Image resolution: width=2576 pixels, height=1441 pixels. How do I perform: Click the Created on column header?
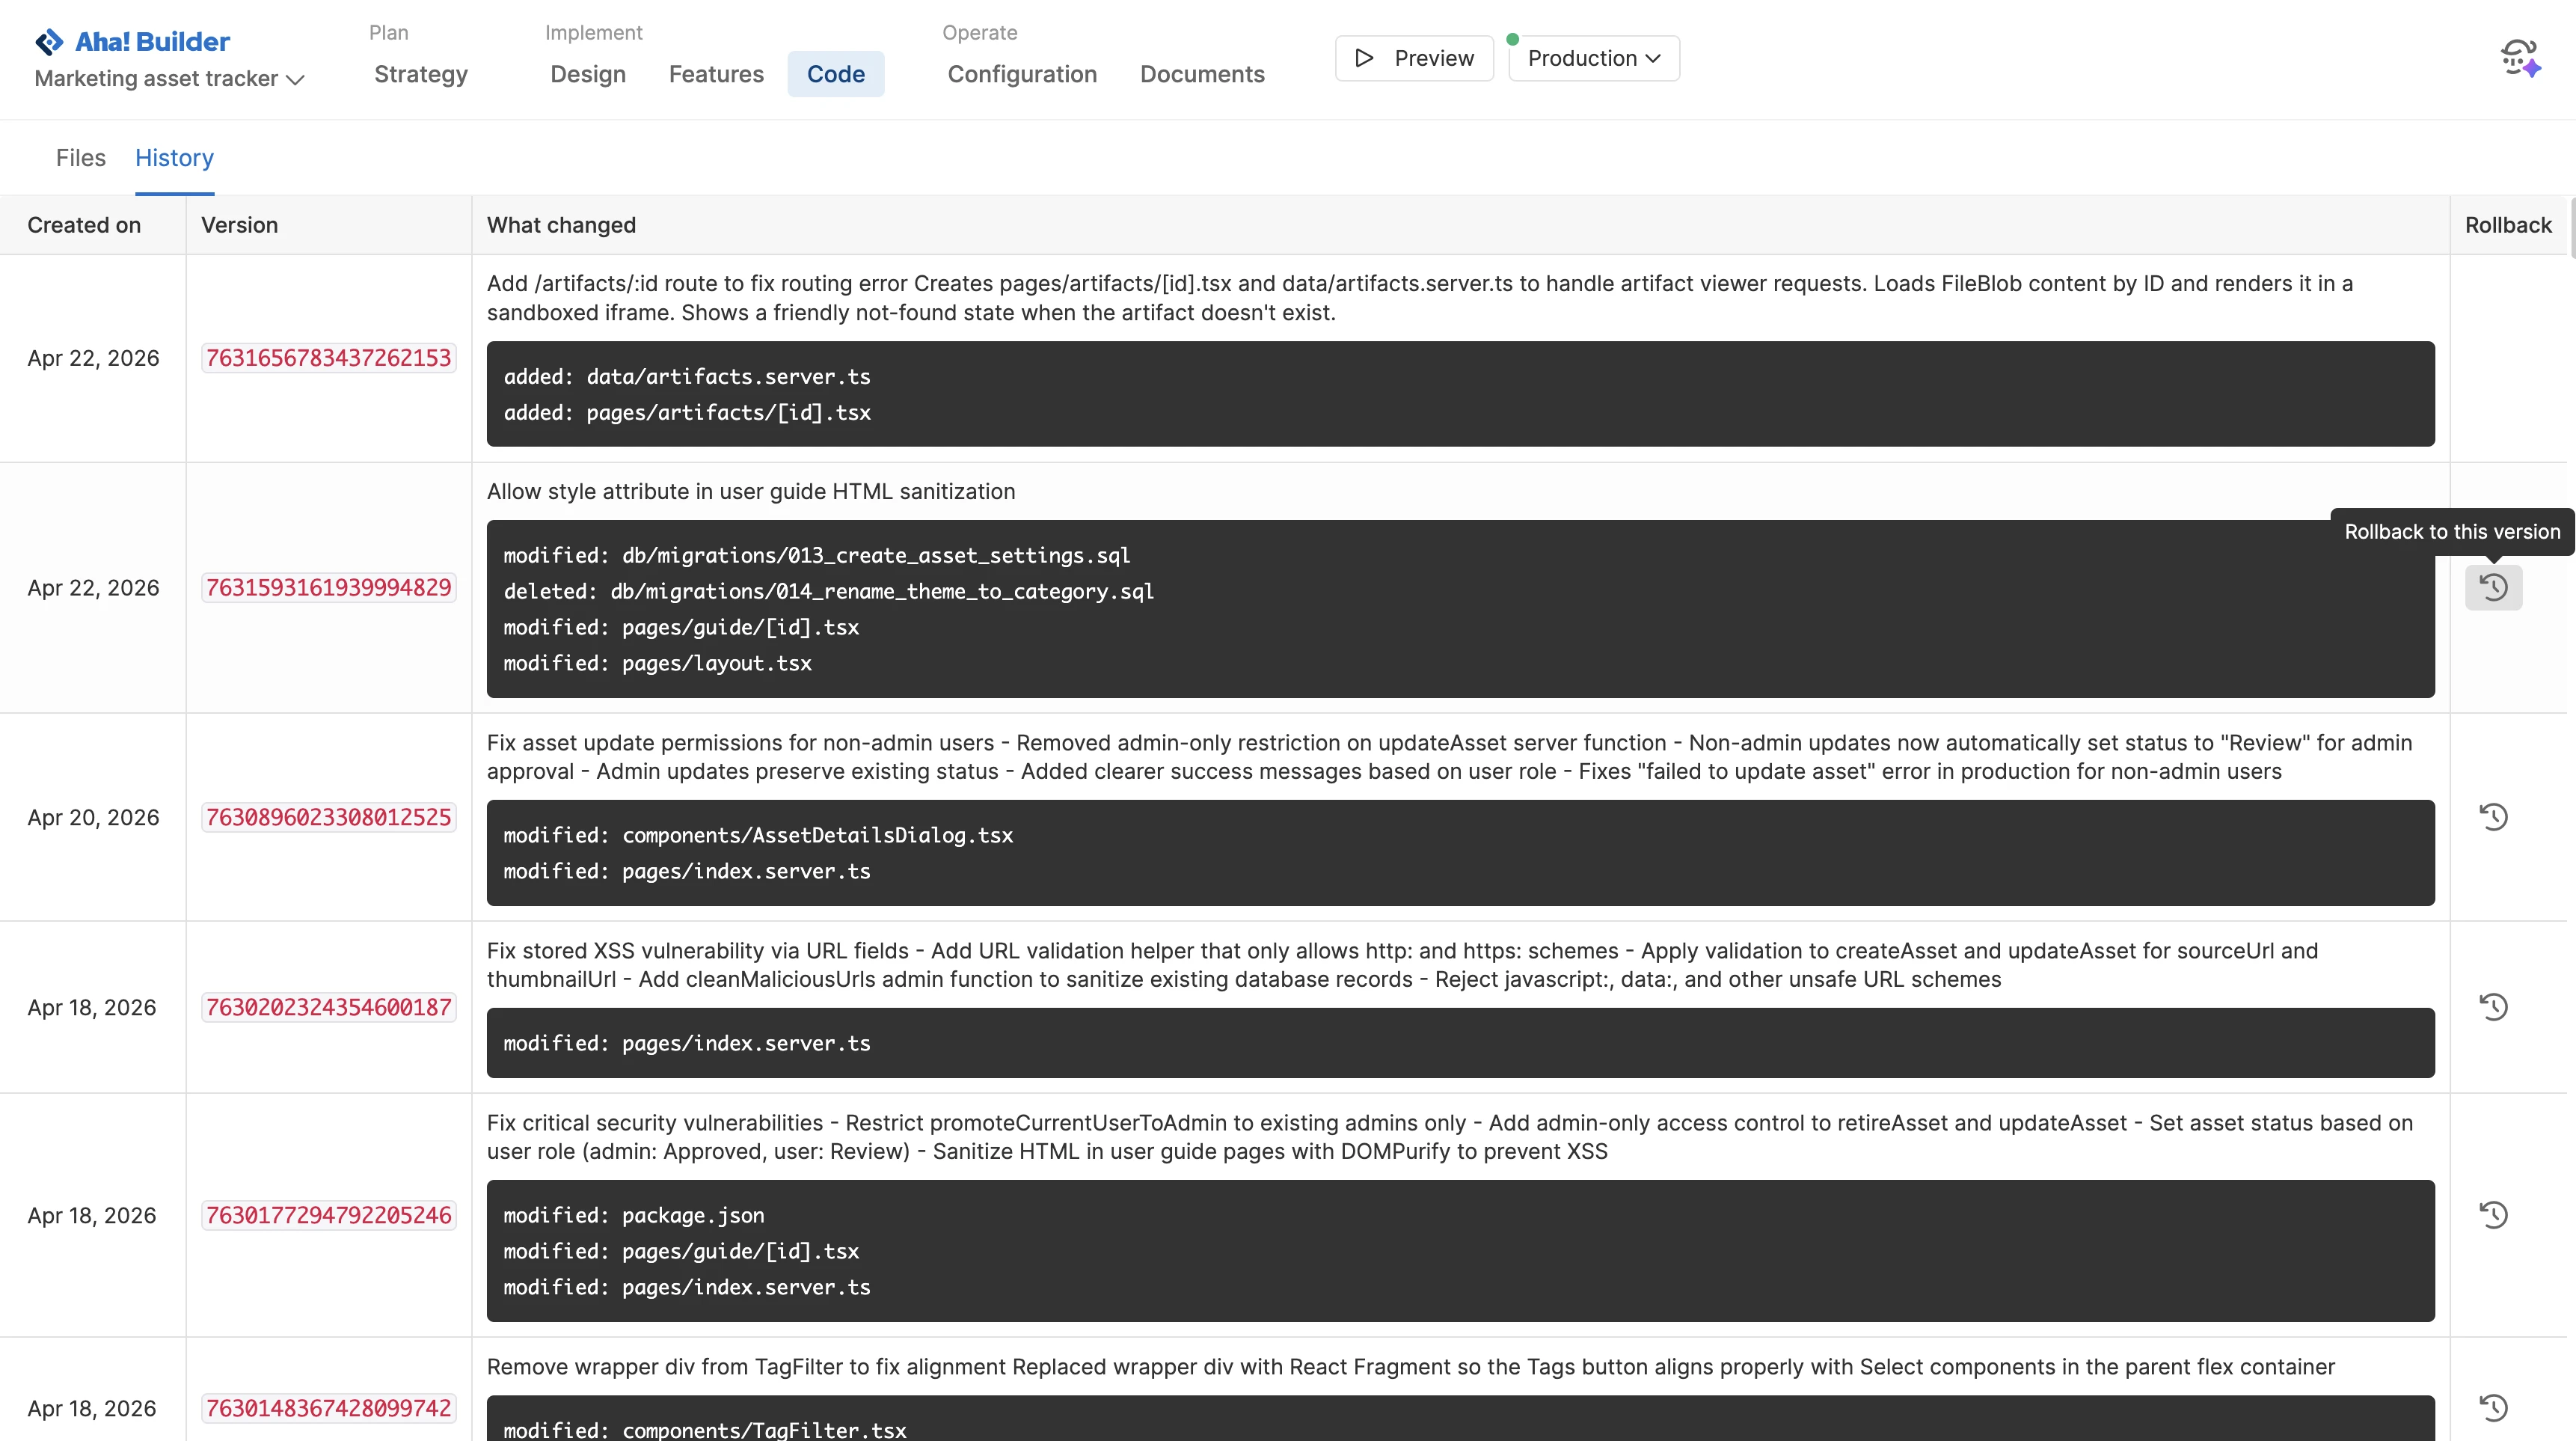[84, 225]
